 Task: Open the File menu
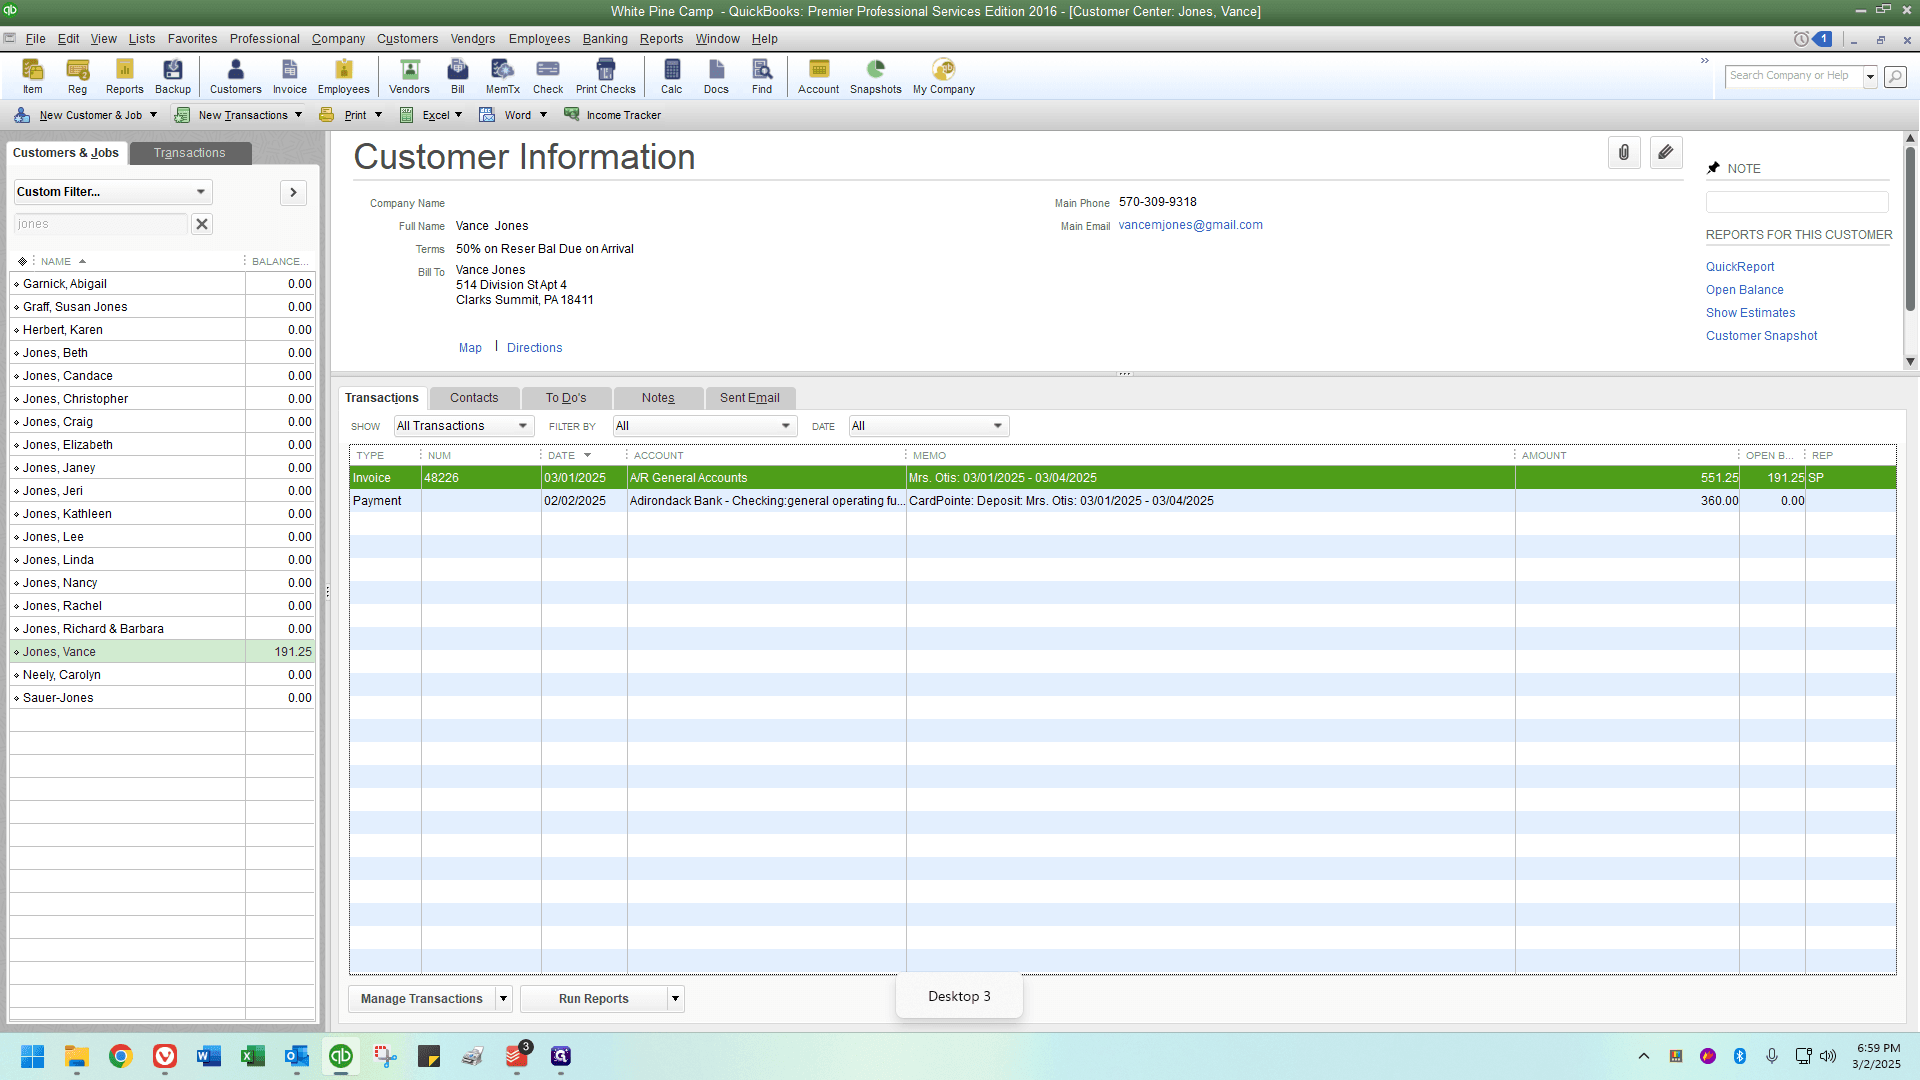pyautogui.click(x=35, y=39)
